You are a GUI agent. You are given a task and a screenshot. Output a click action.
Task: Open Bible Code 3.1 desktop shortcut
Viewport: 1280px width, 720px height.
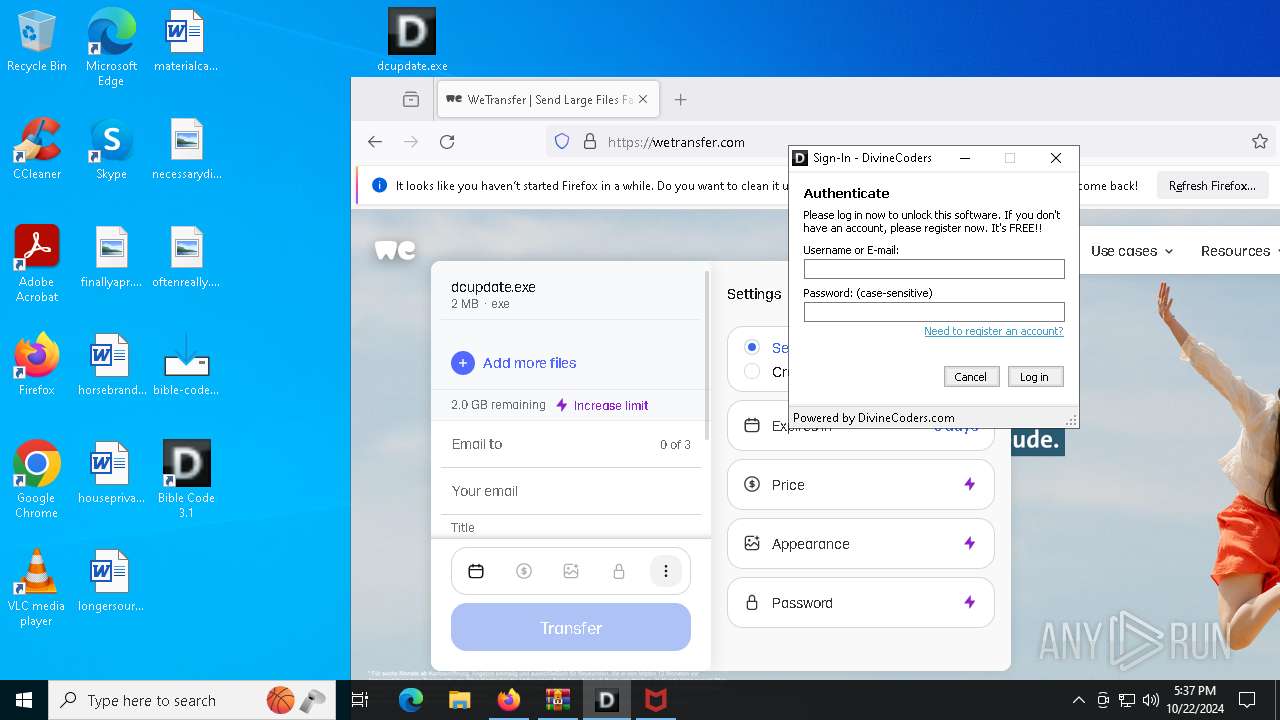point(186,480)
